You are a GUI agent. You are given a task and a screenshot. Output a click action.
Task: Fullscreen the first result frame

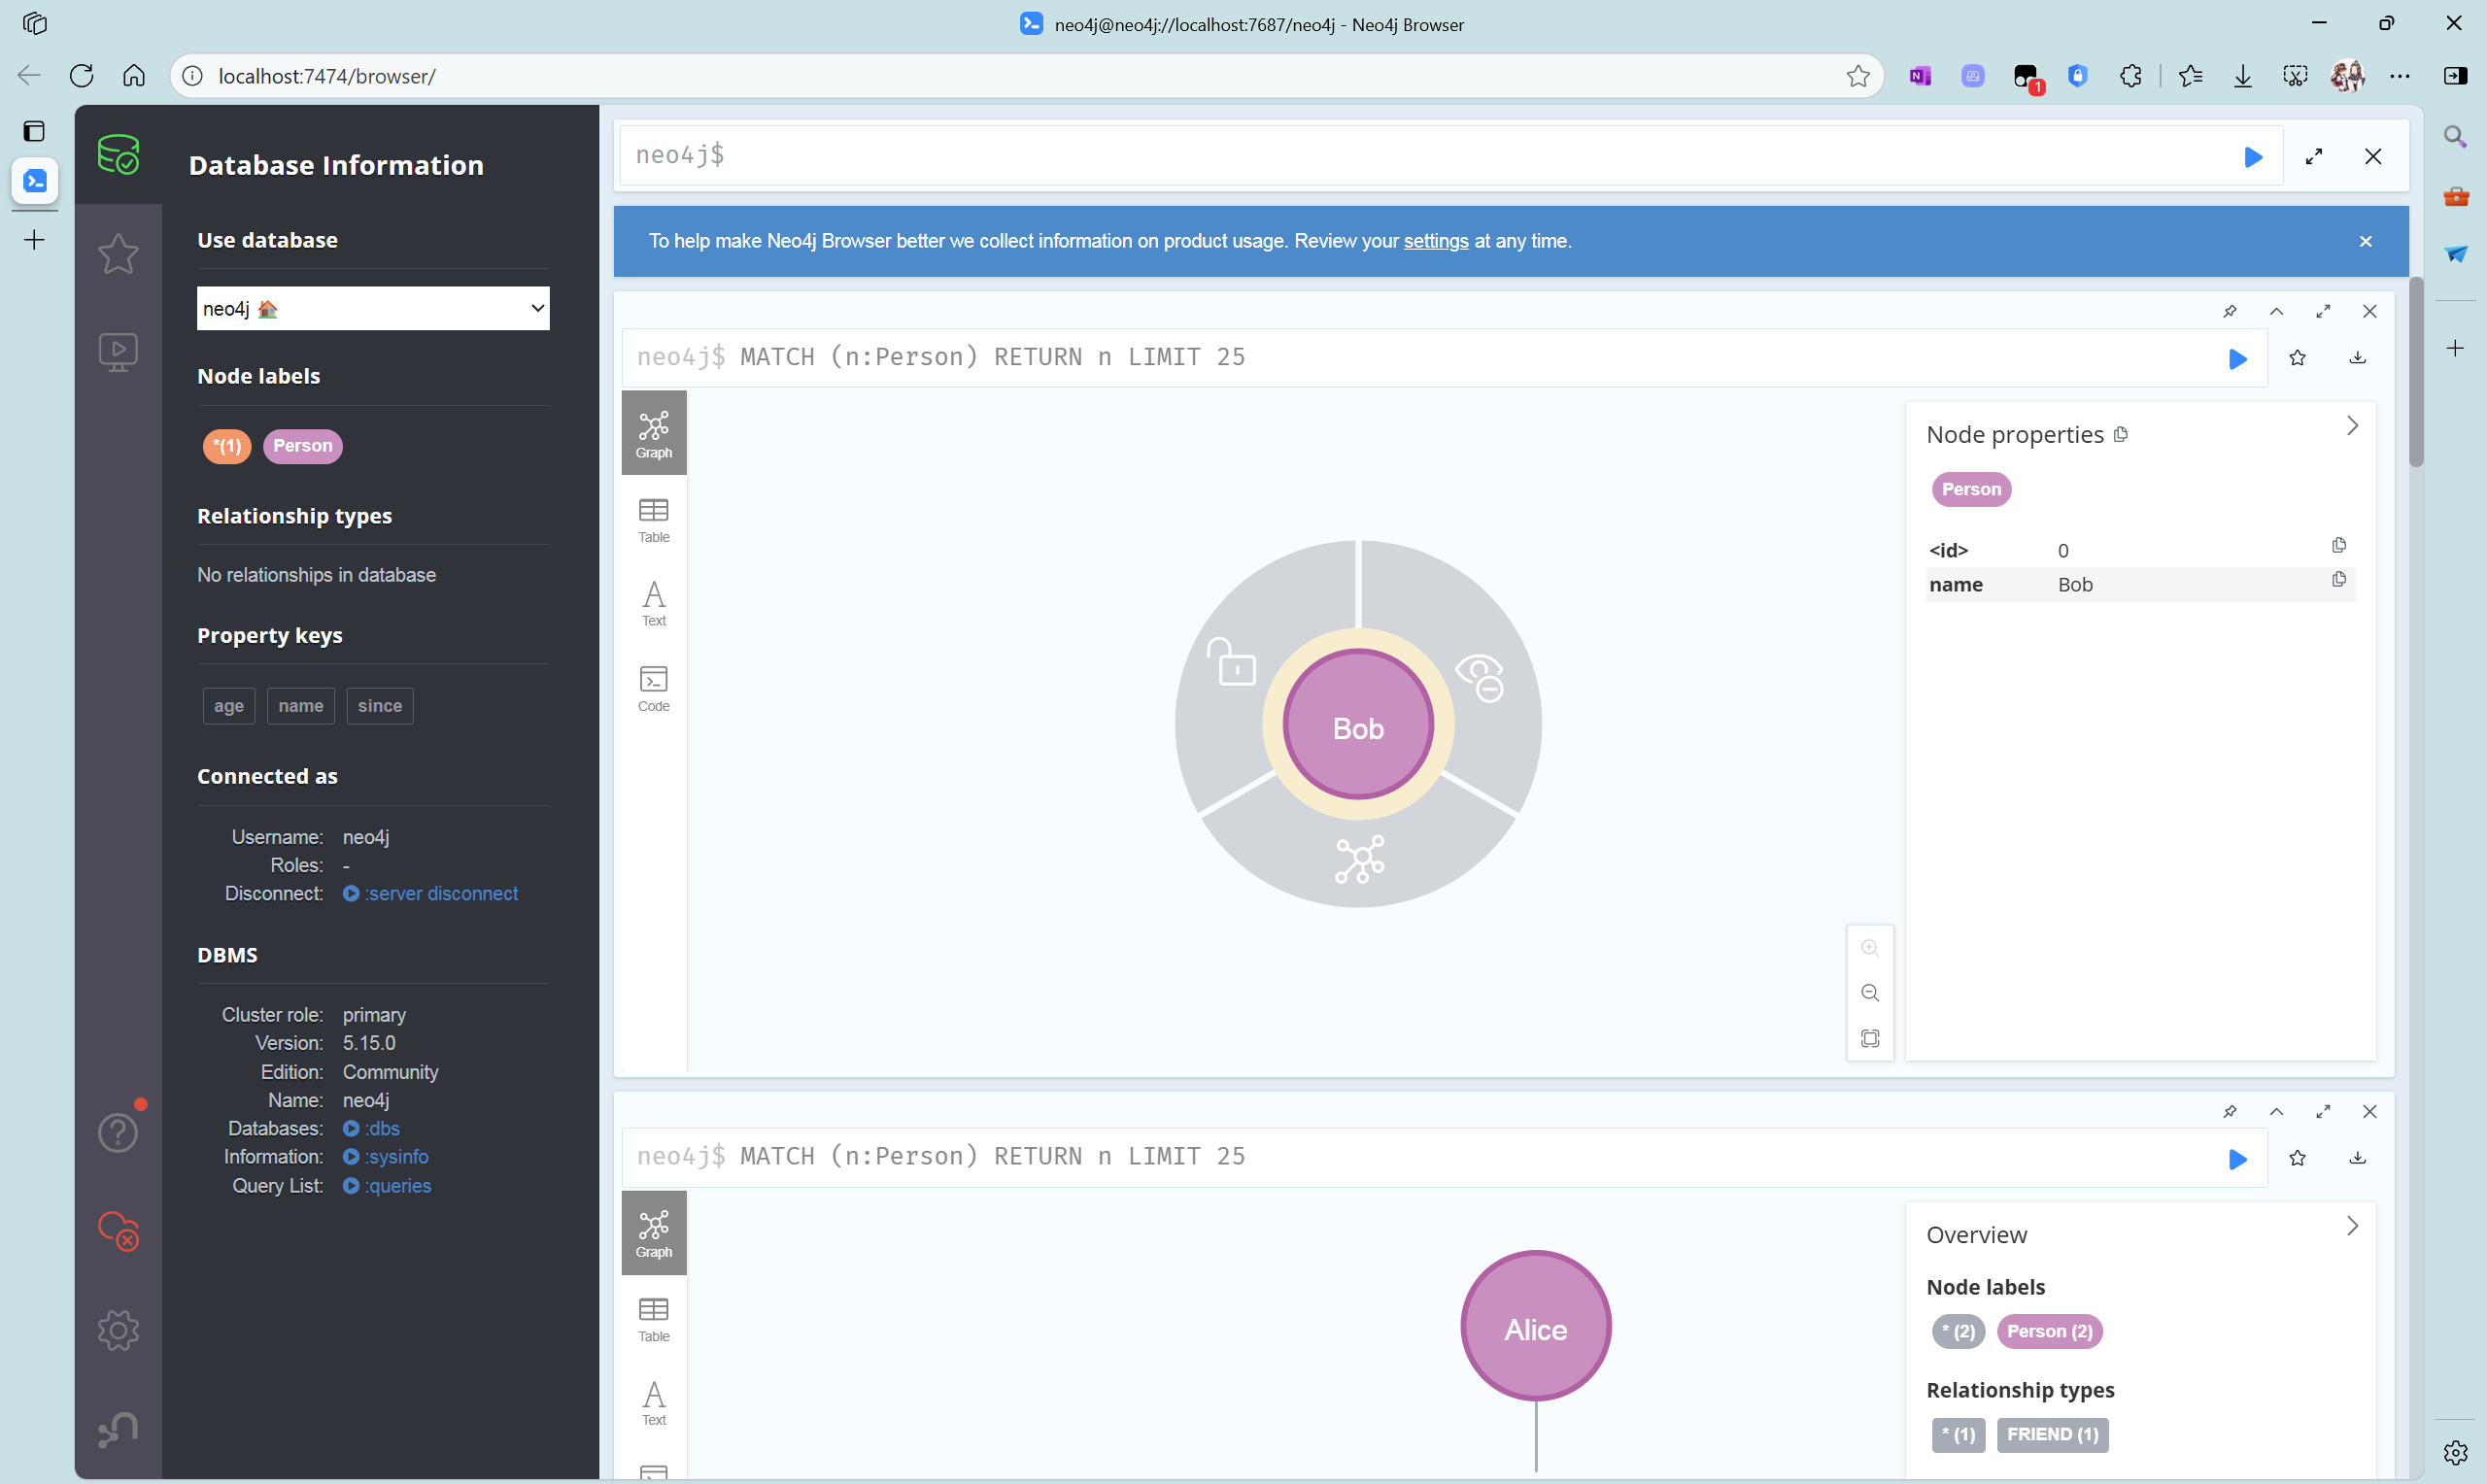(x=2323, y=312)
